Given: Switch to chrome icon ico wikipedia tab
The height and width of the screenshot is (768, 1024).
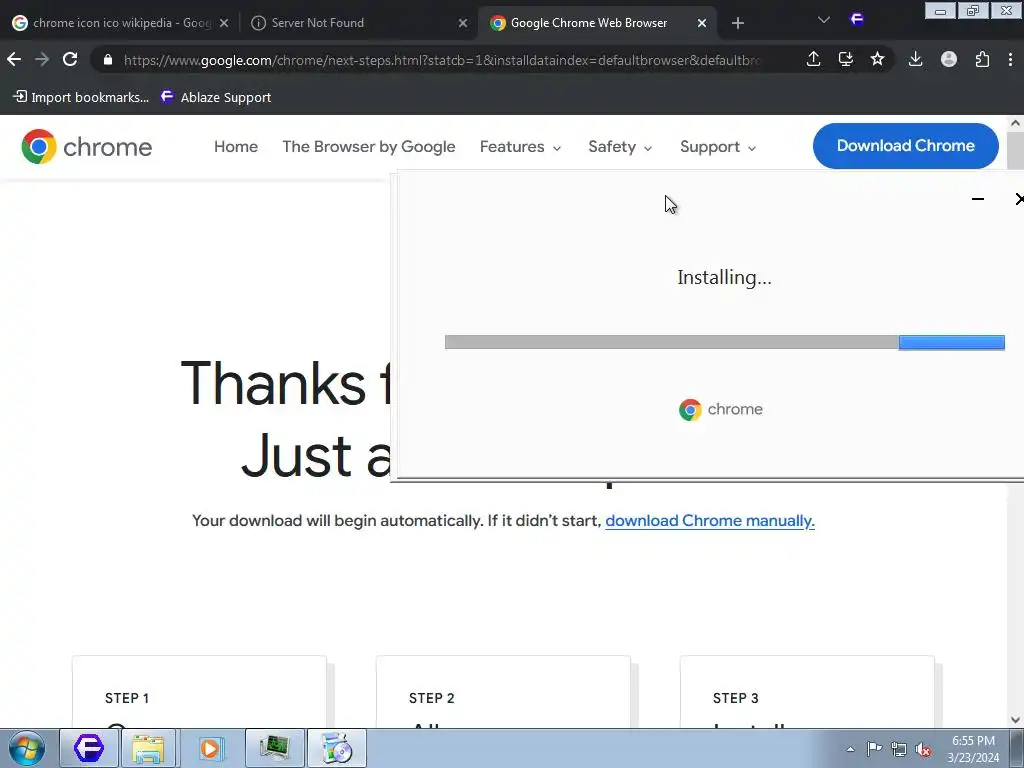Looking at the screenshot, I should (x=121, y=23).
